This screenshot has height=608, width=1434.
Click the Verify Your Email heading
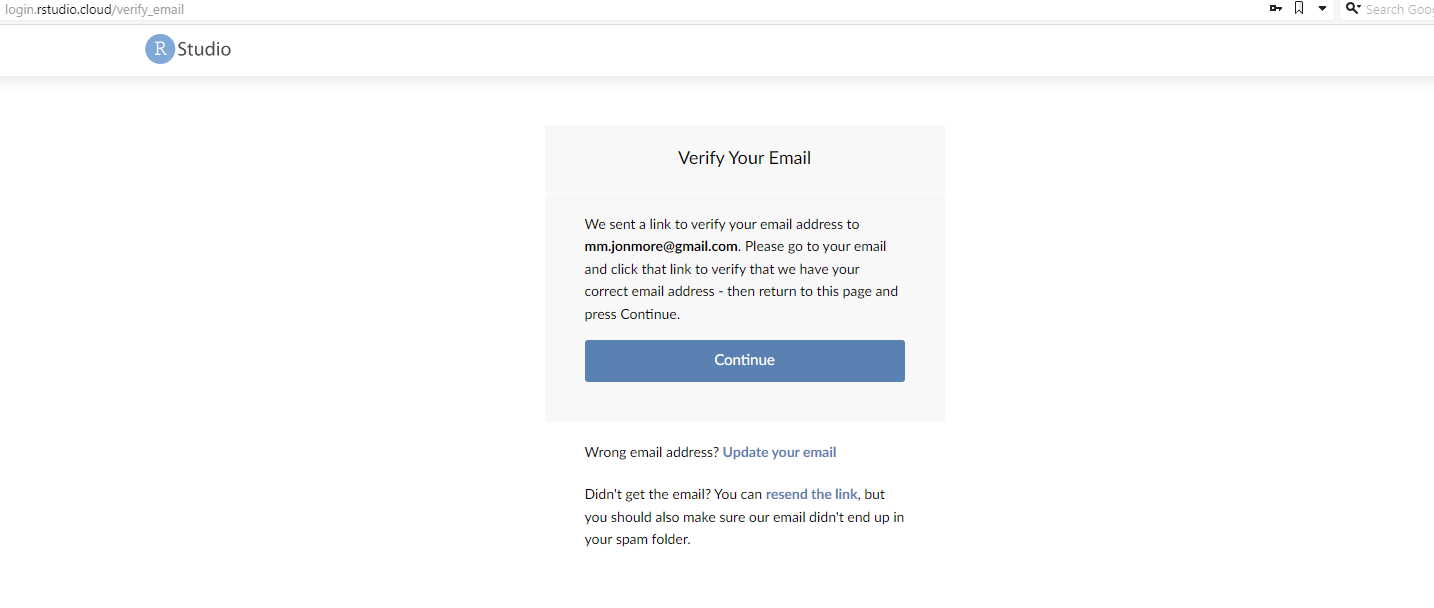pyautogui.click(x=744, y=158)
